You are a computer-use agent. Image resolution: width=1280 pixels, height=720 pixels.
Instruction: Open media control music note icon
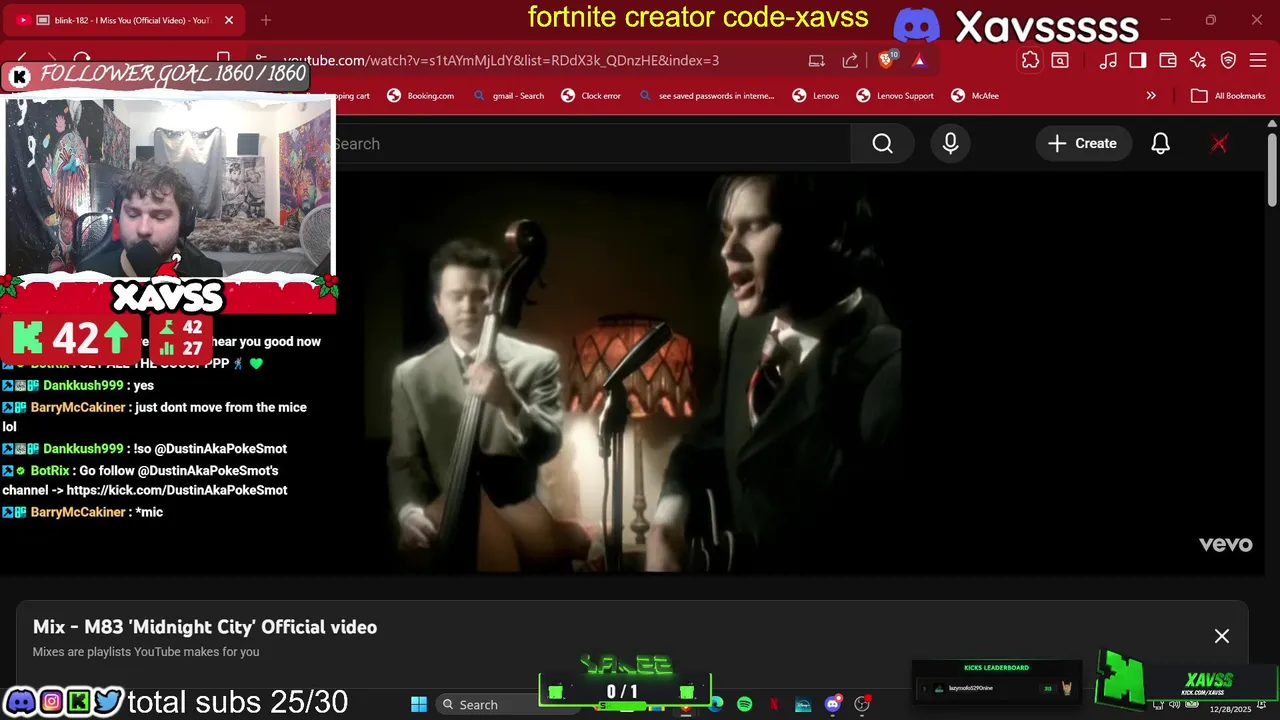click(1107, 60)
